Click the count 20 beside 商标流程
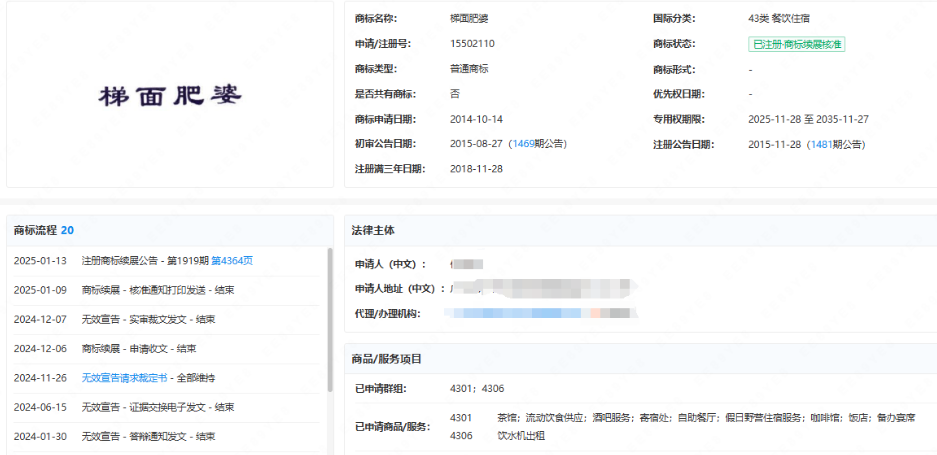 pos(68,230)
